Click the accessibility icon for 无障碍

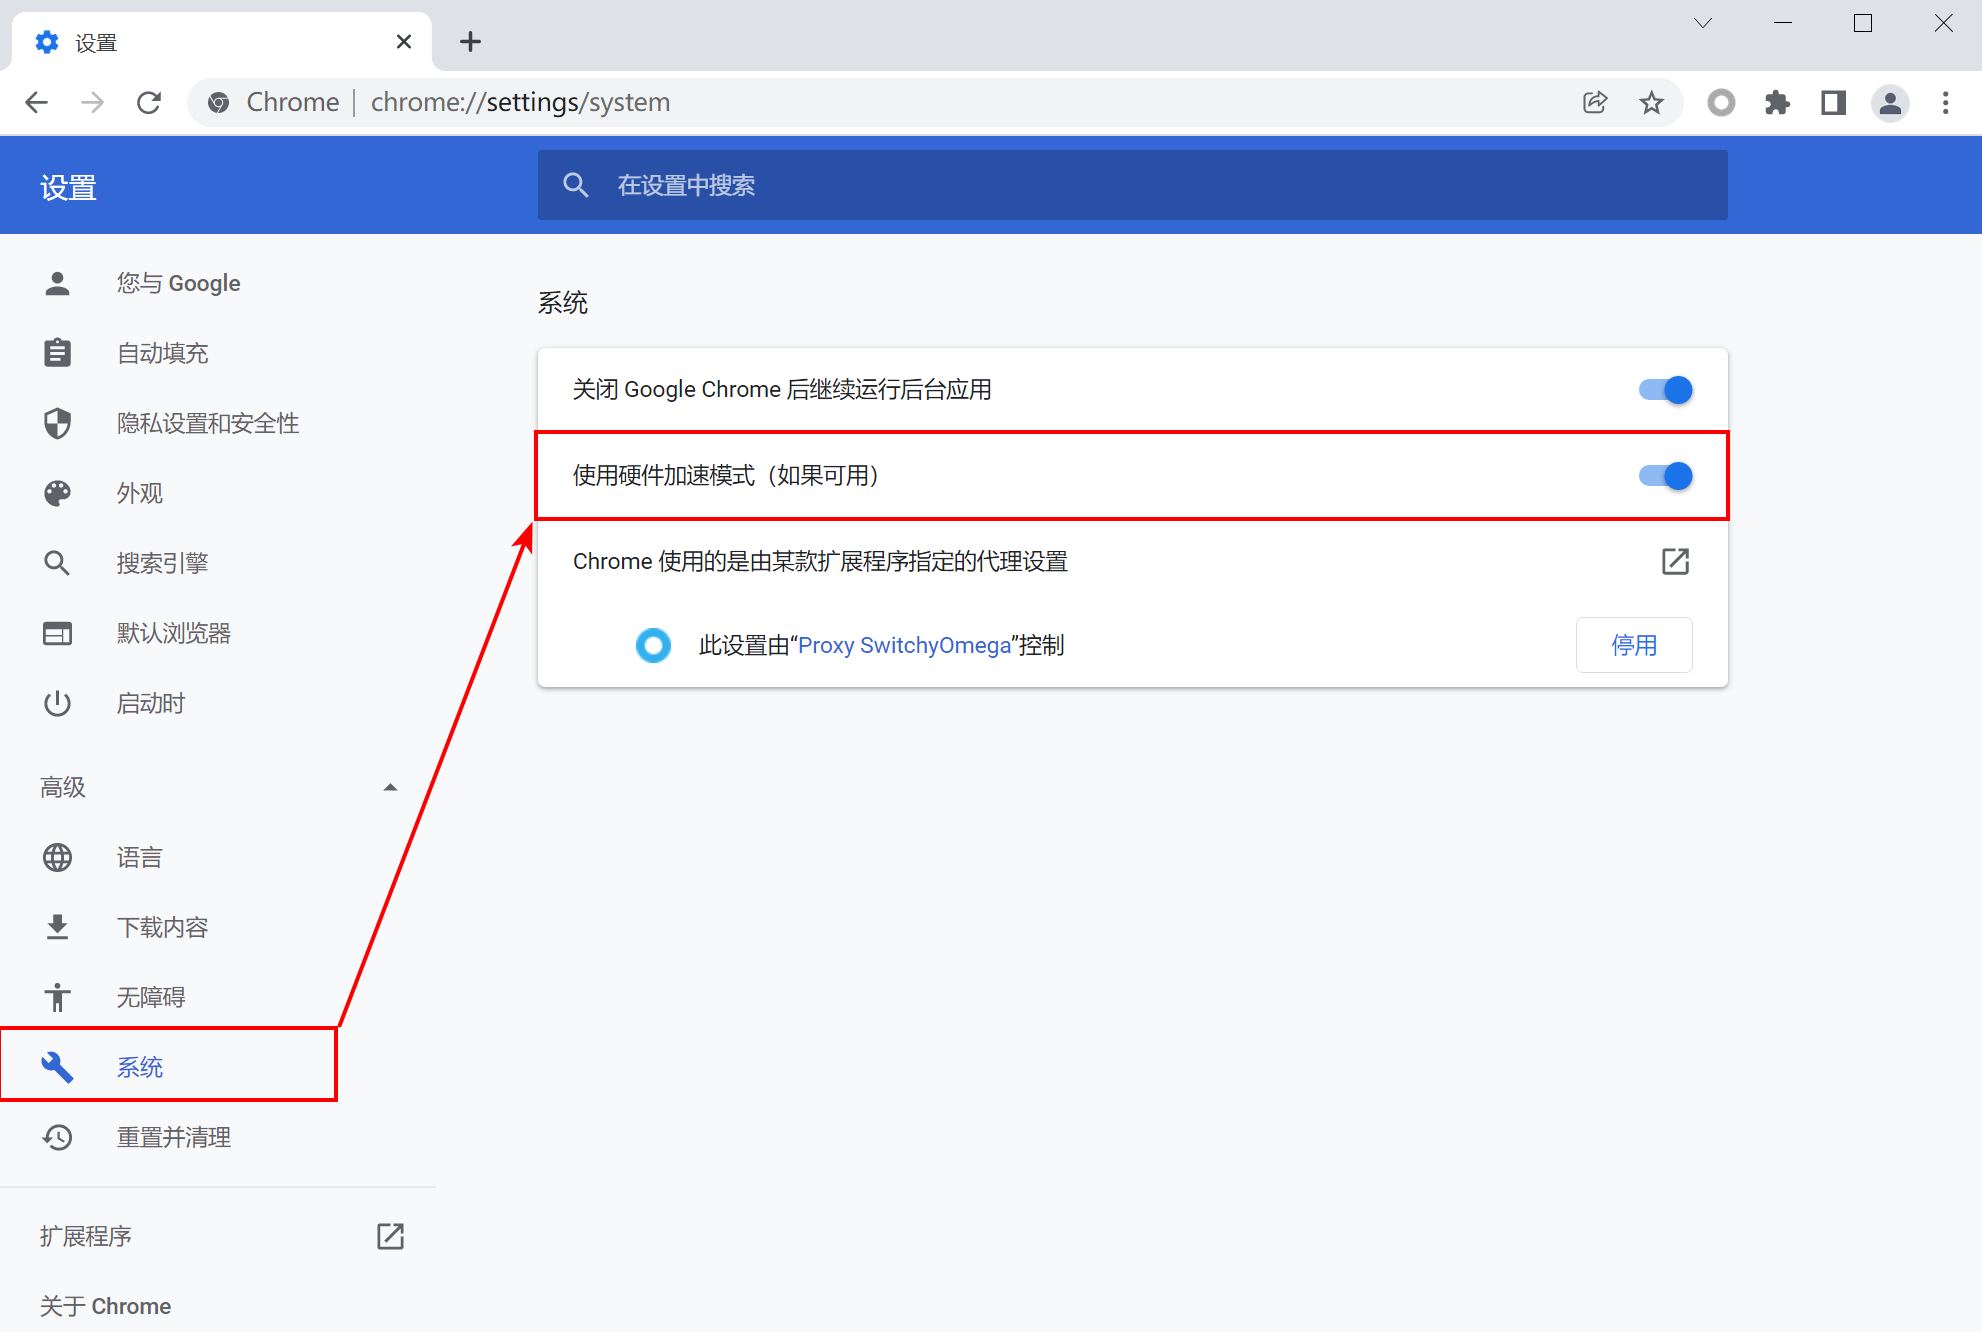[58, 997]
